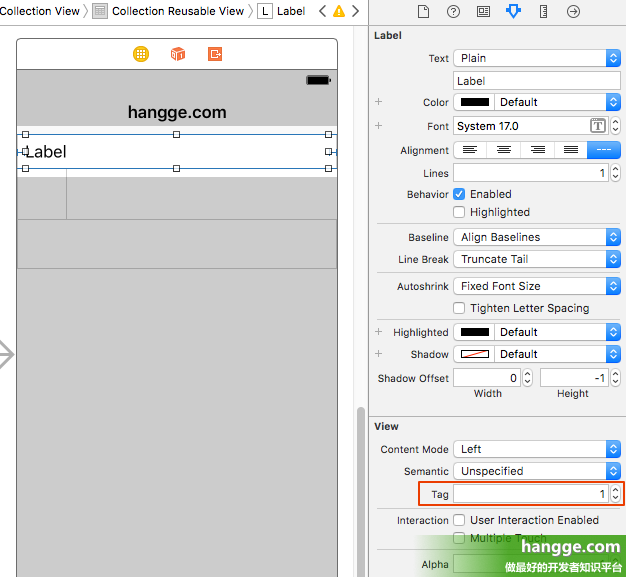Set text alignment to center
The image size is (626, 577).
pyautogui.click(x=503, y=150)
